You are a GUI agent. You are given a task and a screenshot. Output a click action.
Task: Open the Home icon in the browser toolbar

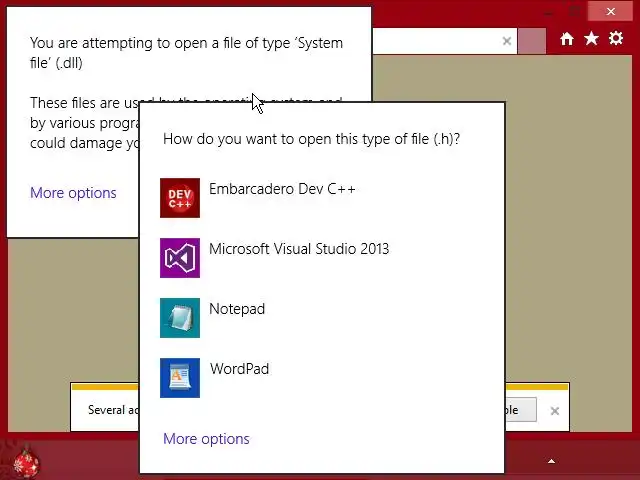[567, 39]
